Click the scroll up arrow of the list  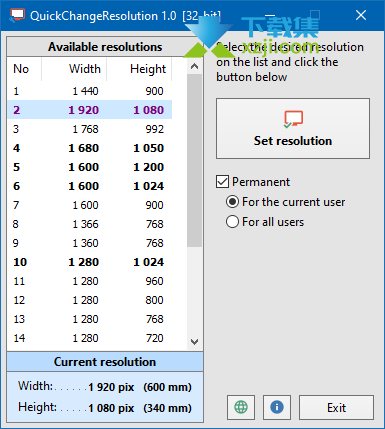click(x=195, y=66)
